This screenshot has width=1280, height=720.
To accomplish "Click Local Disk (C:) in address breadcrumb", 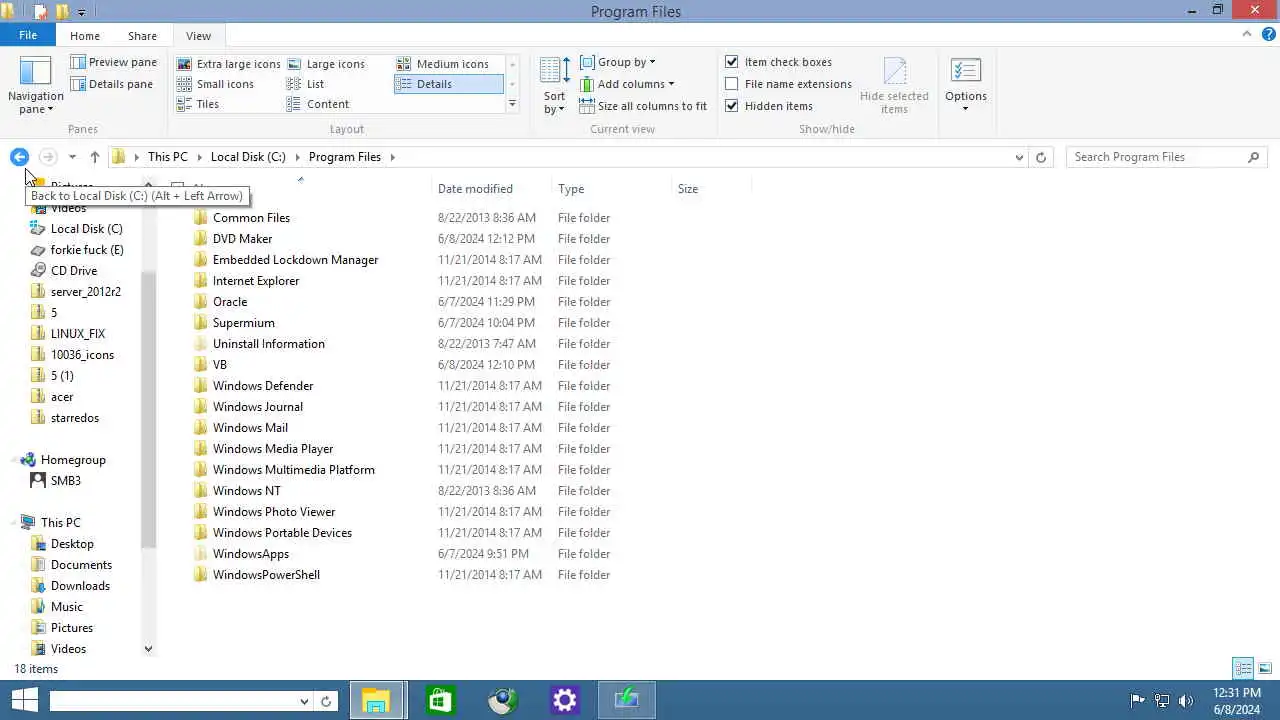I will click(x=248, y=157).
